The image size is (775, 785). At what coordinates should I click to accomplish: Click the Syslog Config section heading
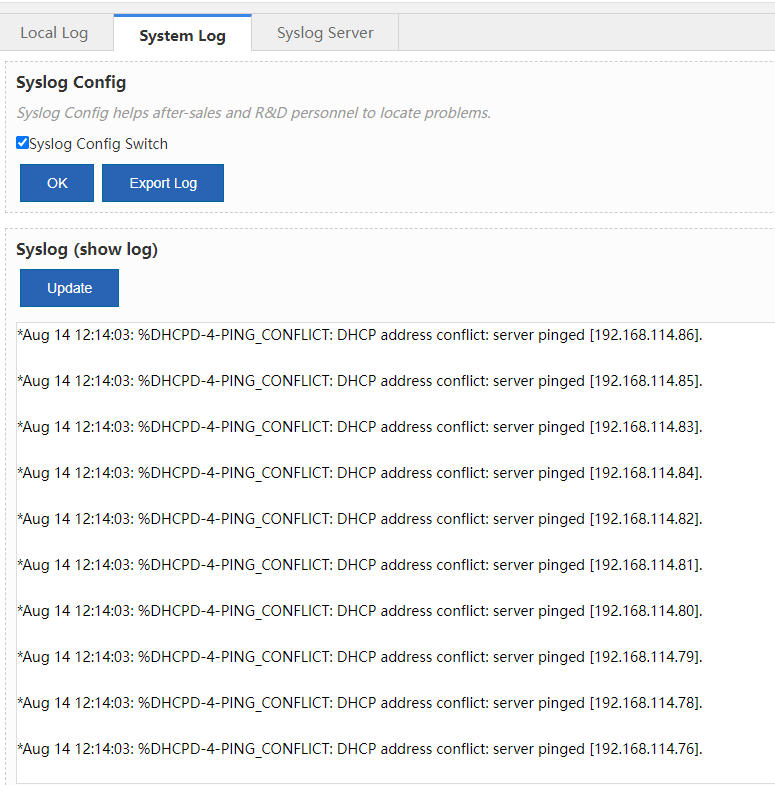click(x=71, y=82)
